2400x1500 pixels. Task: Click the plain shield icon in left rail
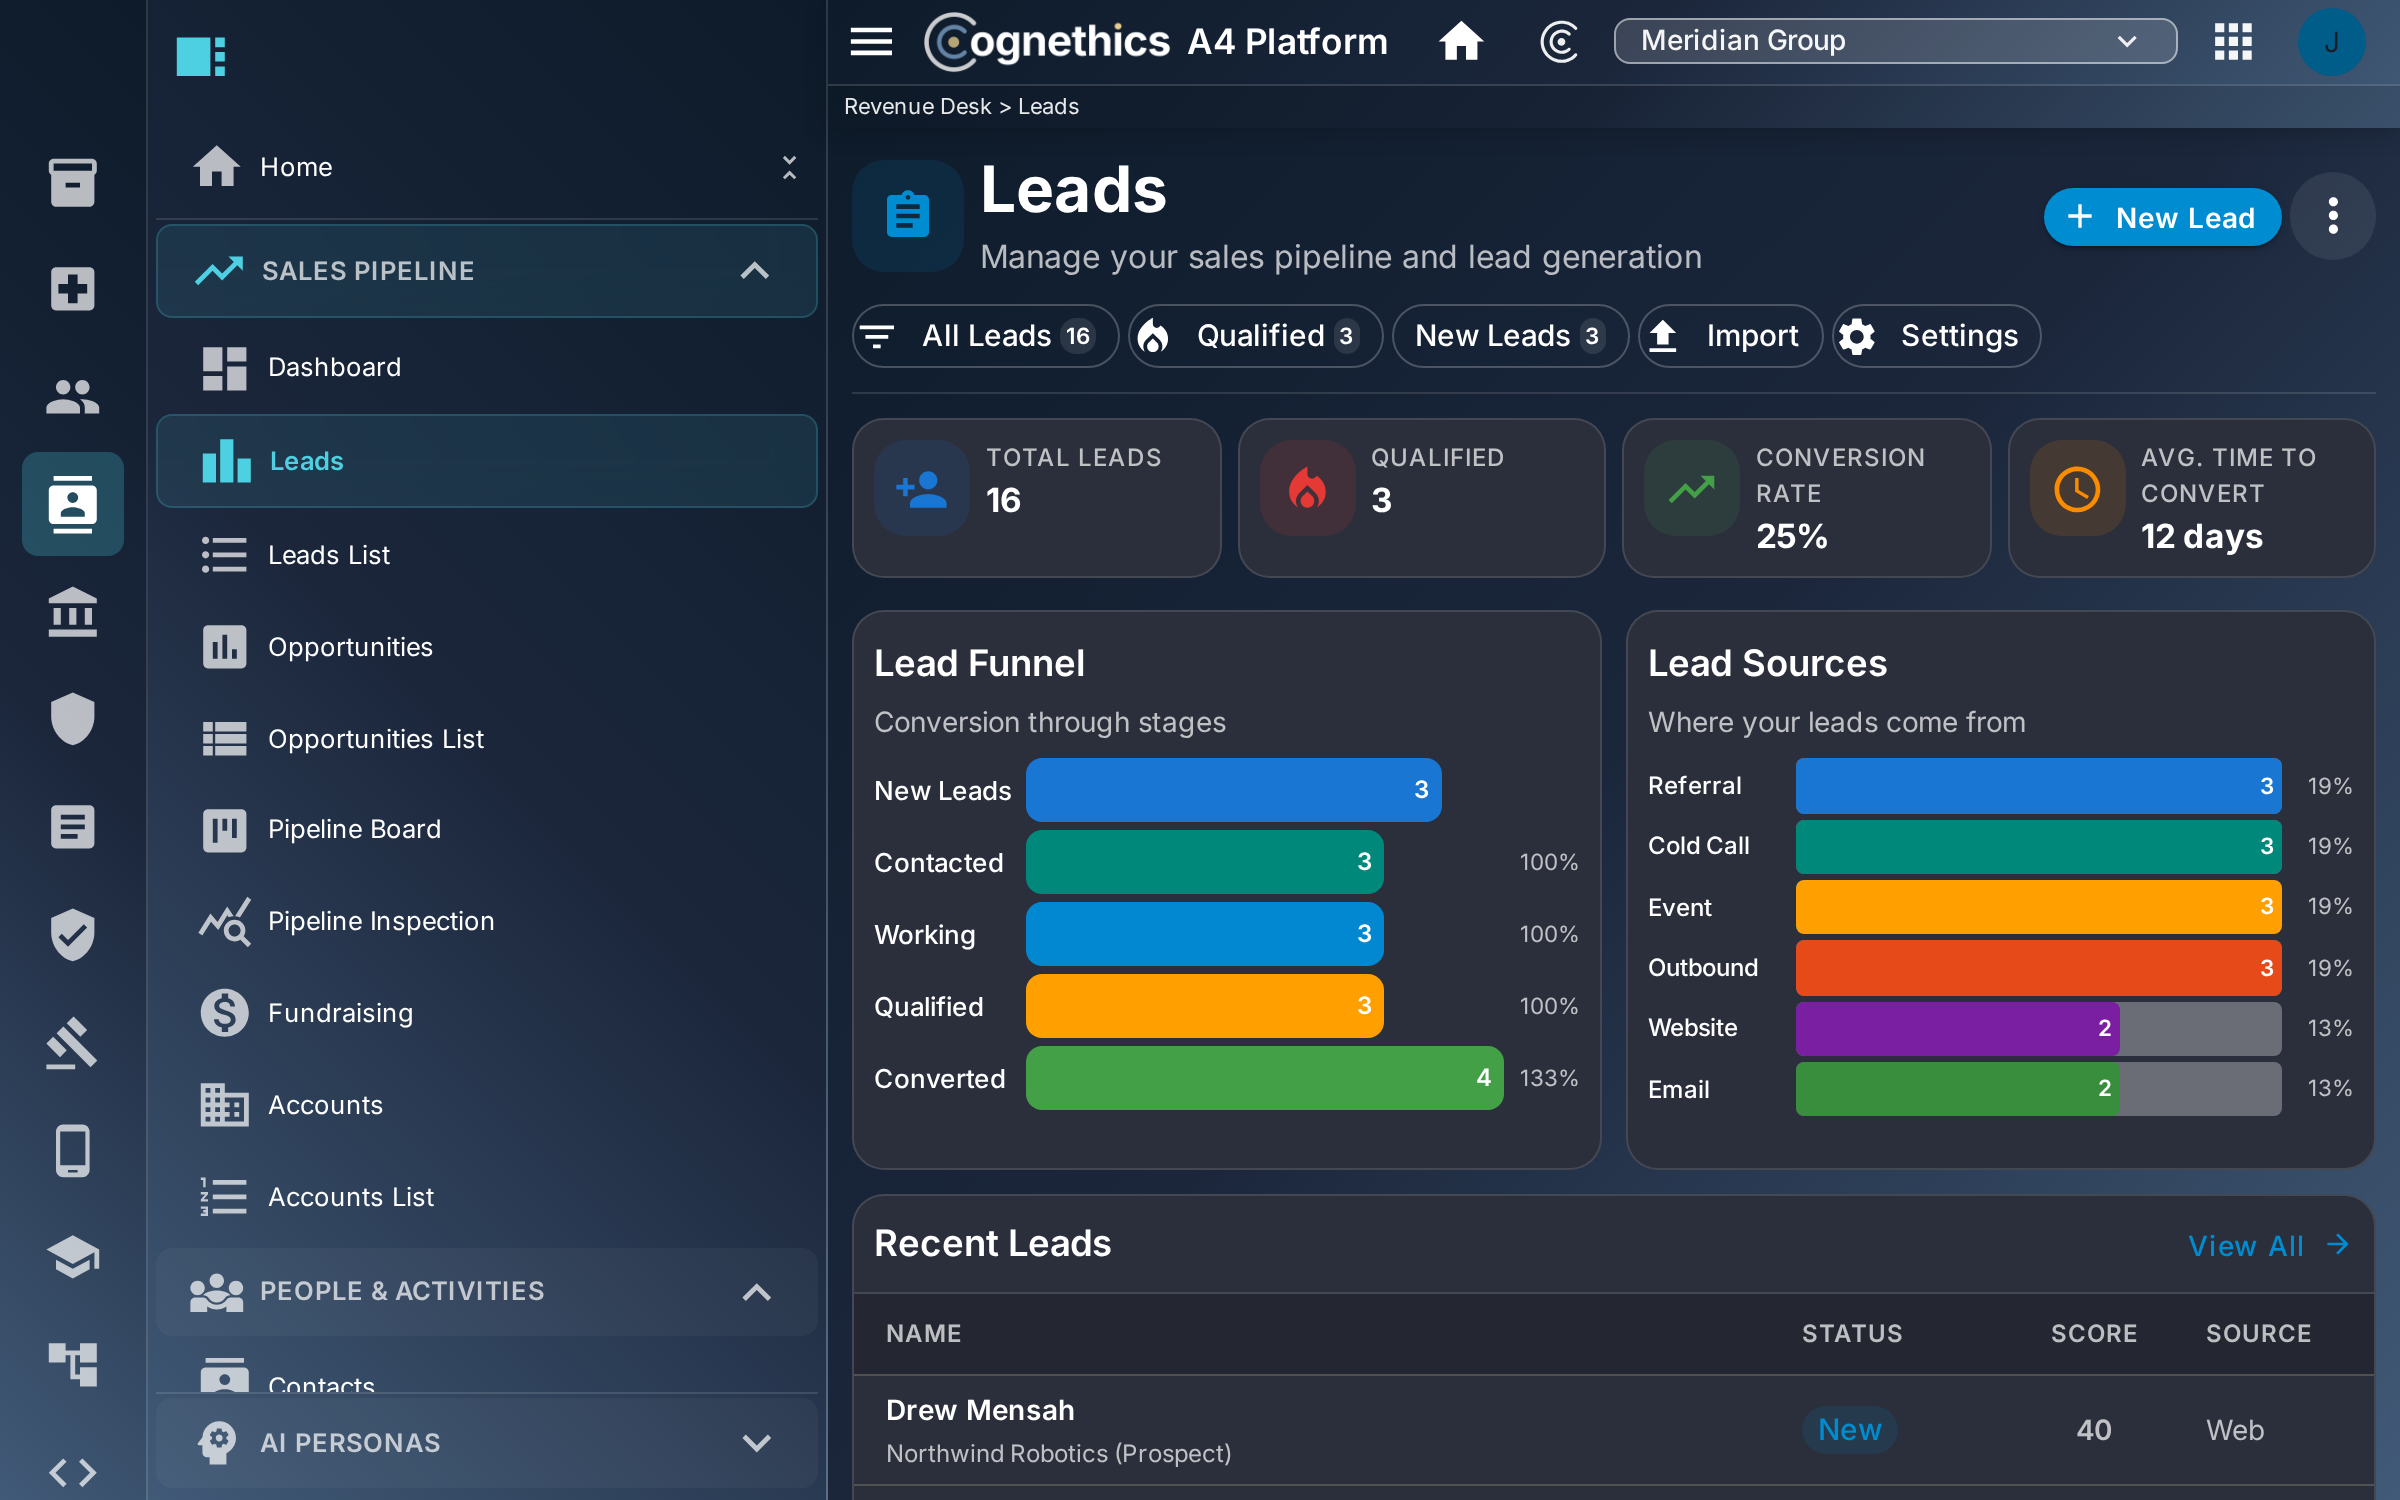tap(72, 719)
